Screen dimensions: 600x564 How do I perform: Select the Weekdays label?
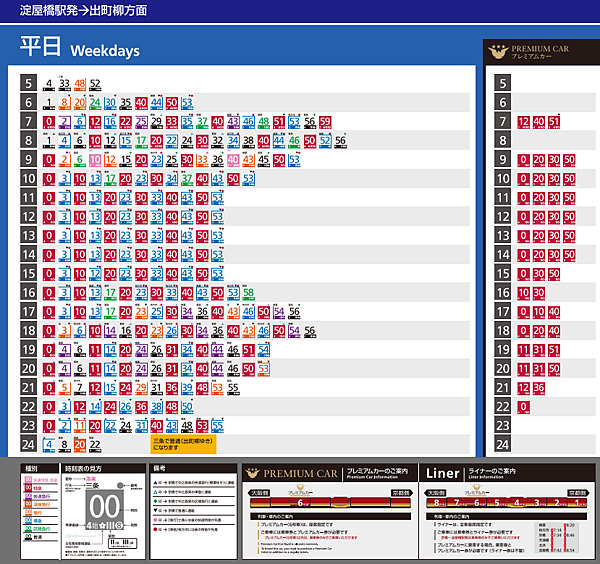click(x=105, y=51)
